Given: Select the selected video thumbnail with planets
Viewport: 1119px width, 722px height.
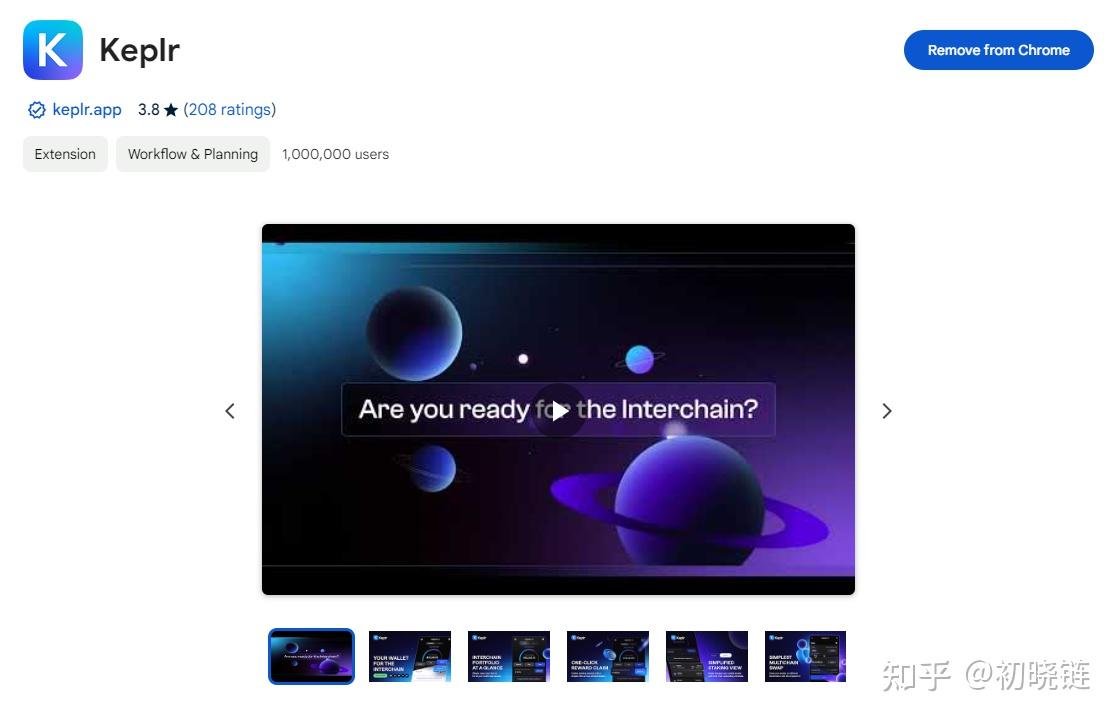Looking at the screenshot, I should pyautogui.click(x=311, y=656).
